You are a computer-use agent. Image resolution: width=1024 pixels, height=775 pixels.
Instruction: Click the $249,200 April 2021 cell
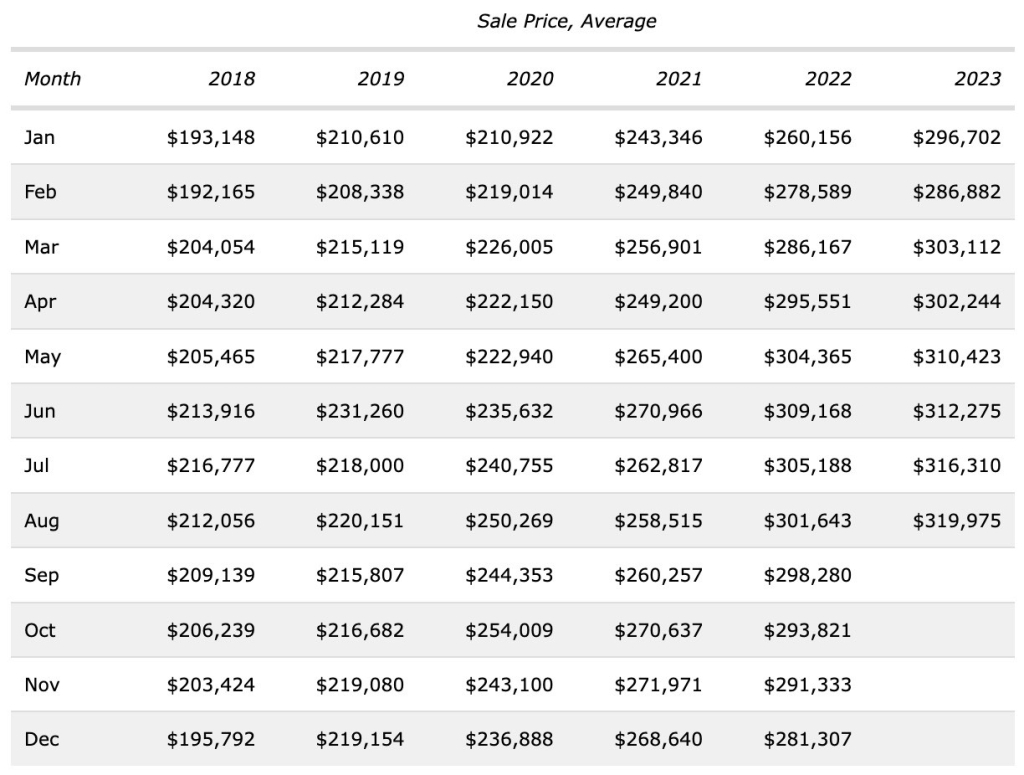(658, 301)
